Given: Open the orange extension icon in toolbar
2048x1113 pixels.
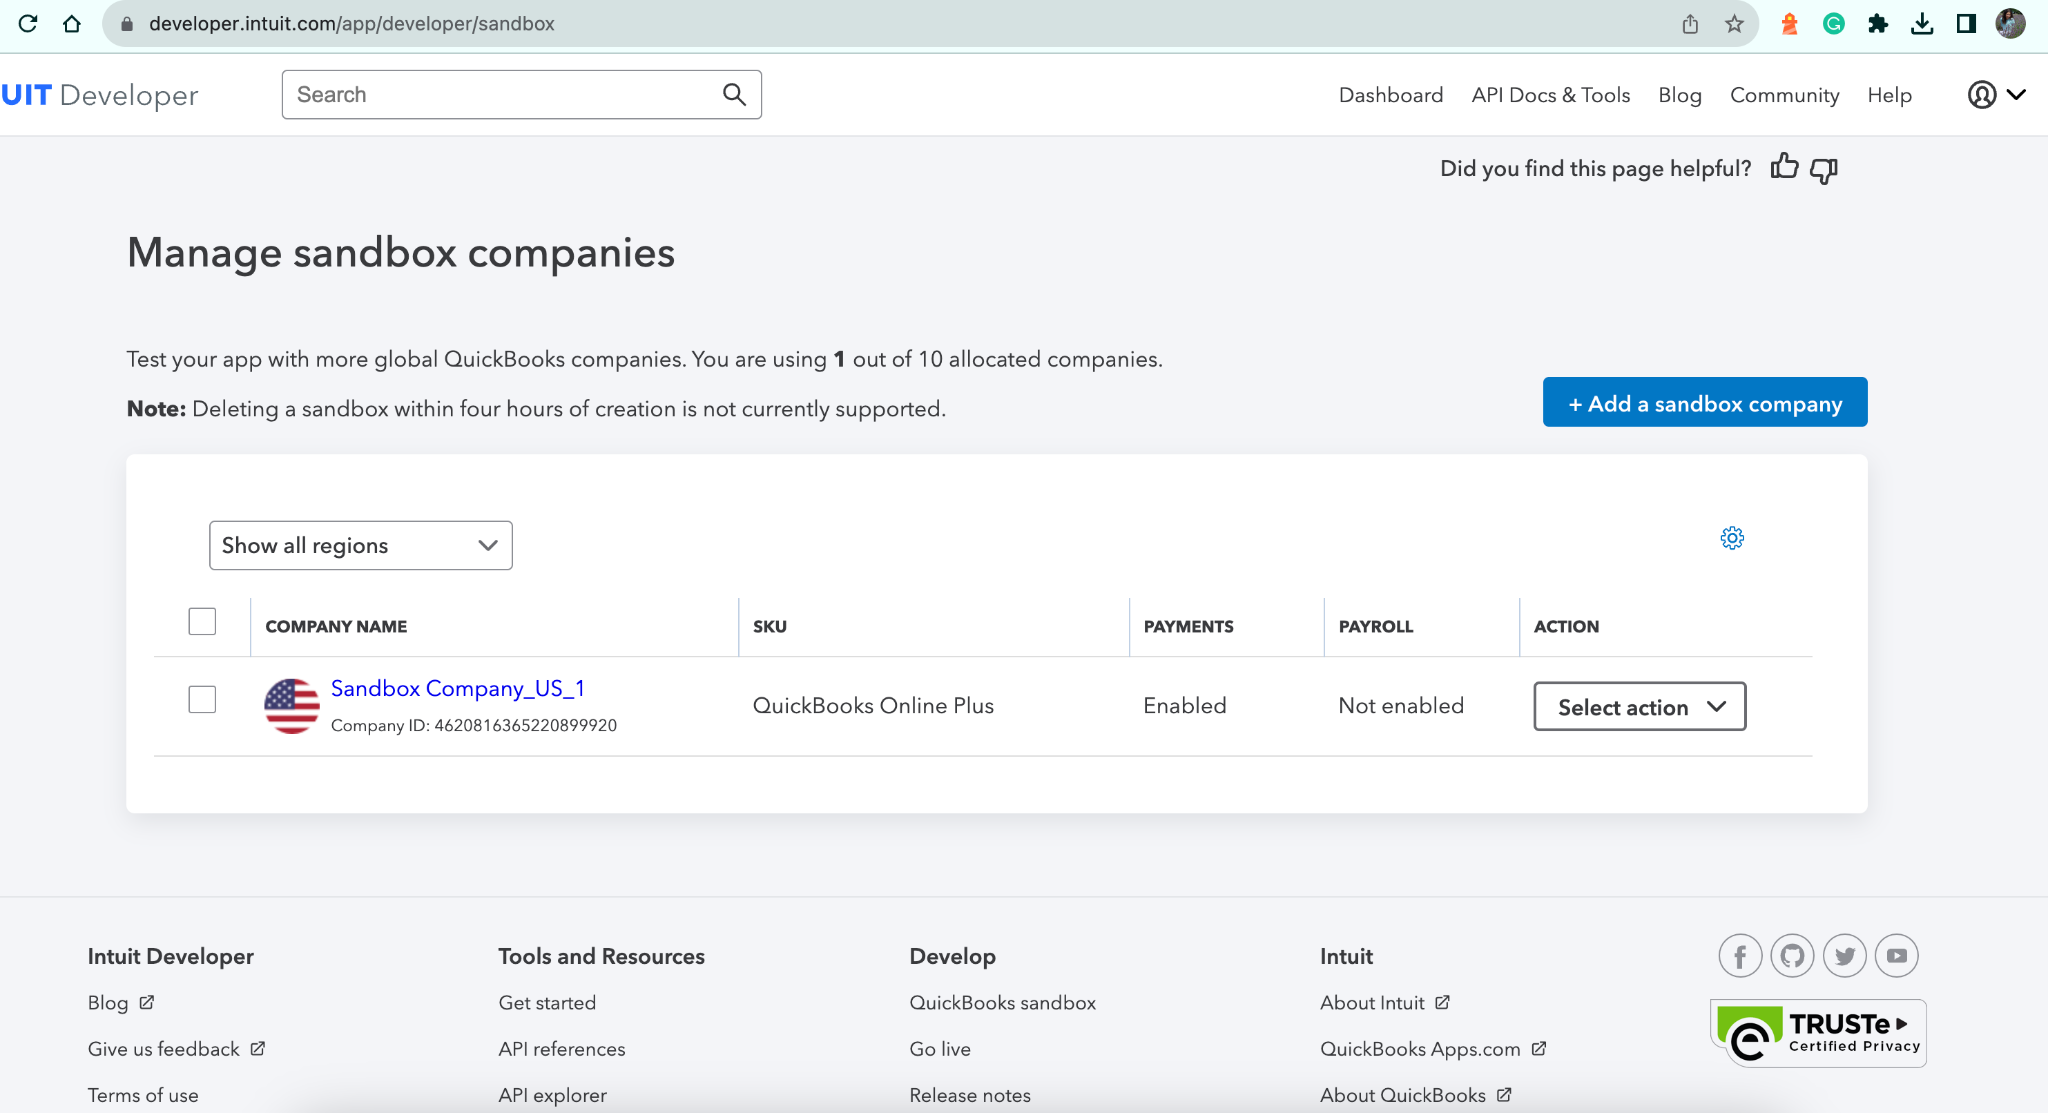Looking at the screenshot, I should 1790,24.
